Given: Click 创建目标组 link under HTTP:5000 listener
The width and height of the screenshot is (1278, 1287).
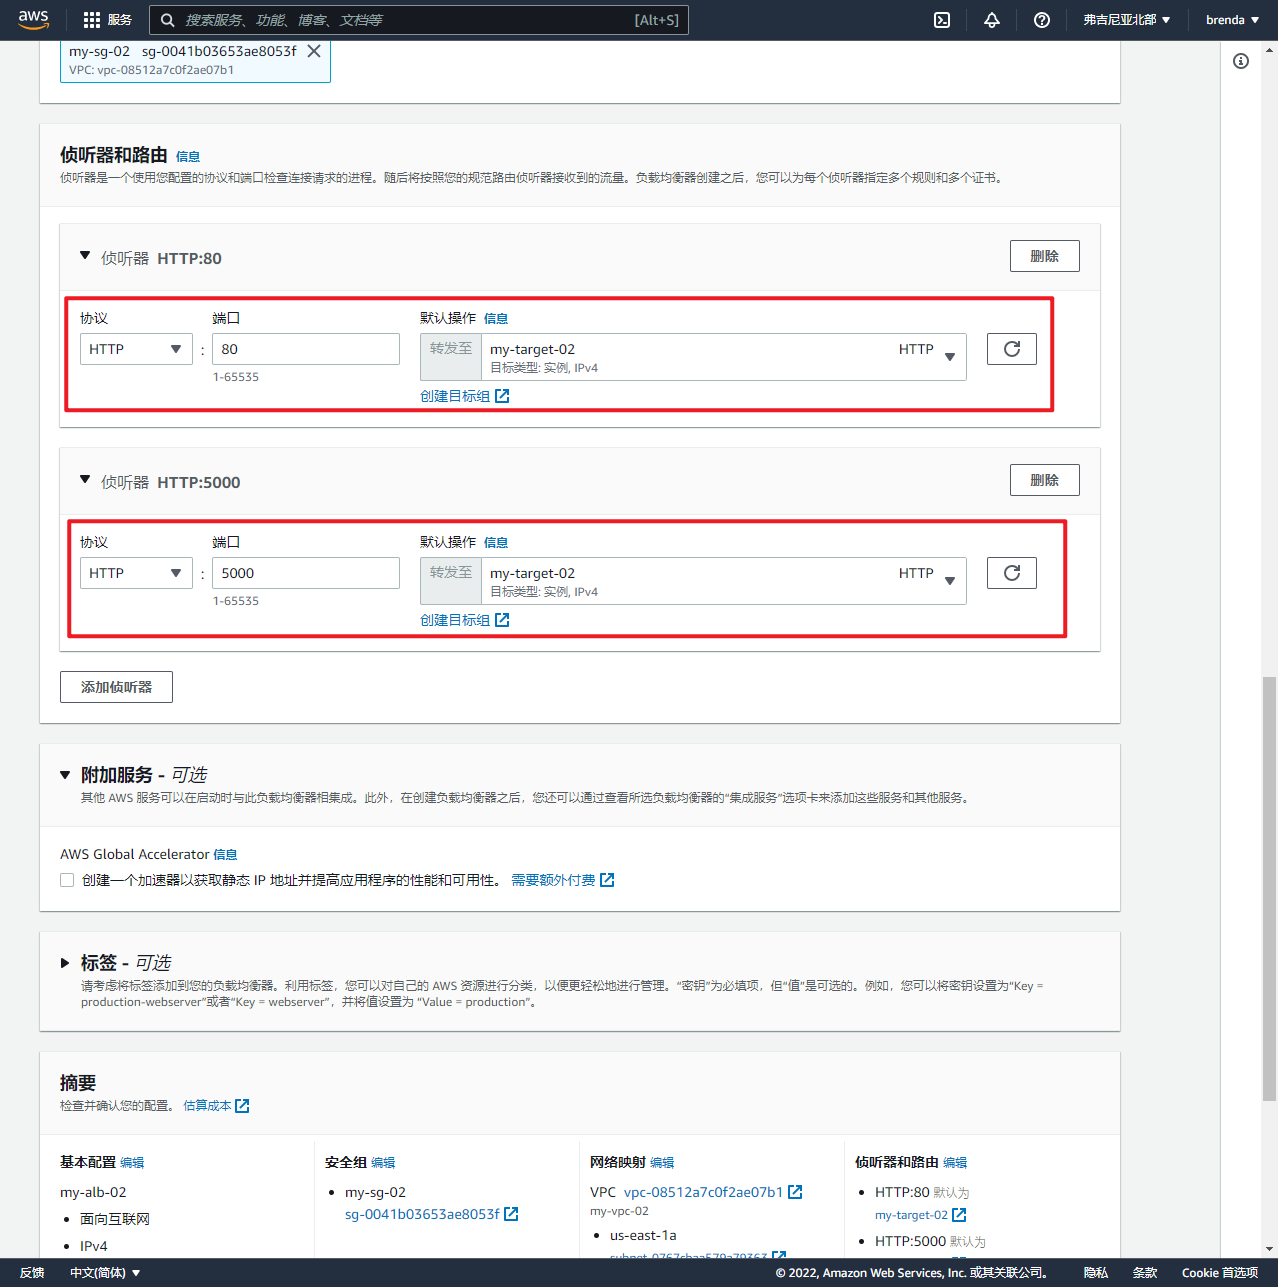Looking at the screenshot, I should [464, 620].
